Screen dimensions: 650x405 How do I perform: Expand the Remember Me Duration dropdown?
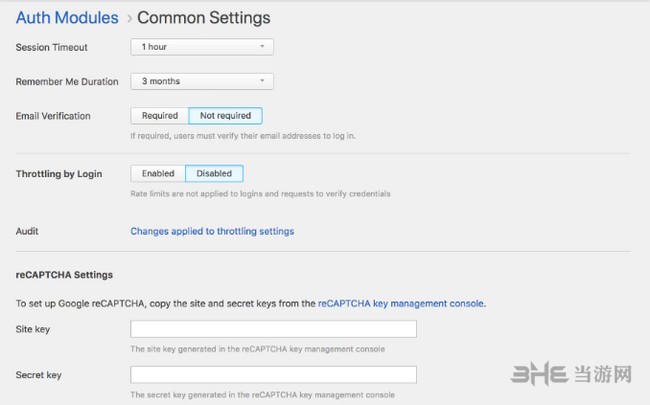(202, 81)
